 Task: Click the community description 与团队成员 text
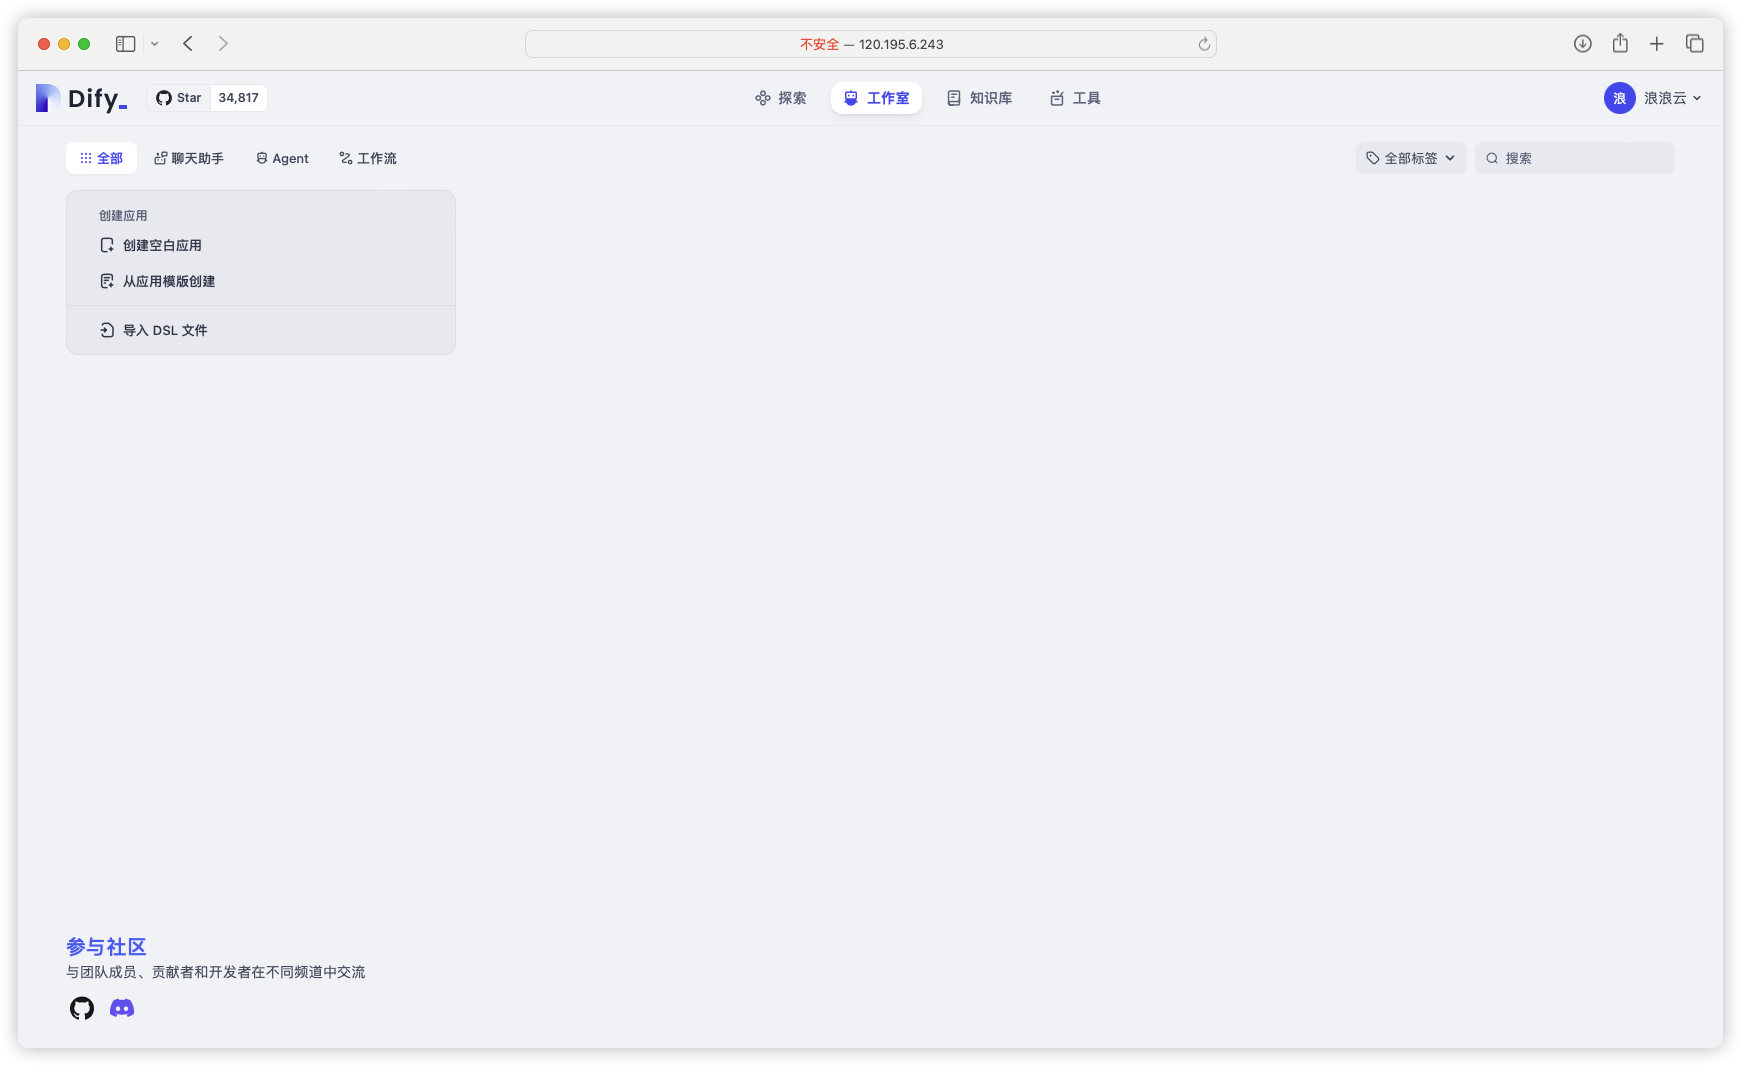coord(215,972)
